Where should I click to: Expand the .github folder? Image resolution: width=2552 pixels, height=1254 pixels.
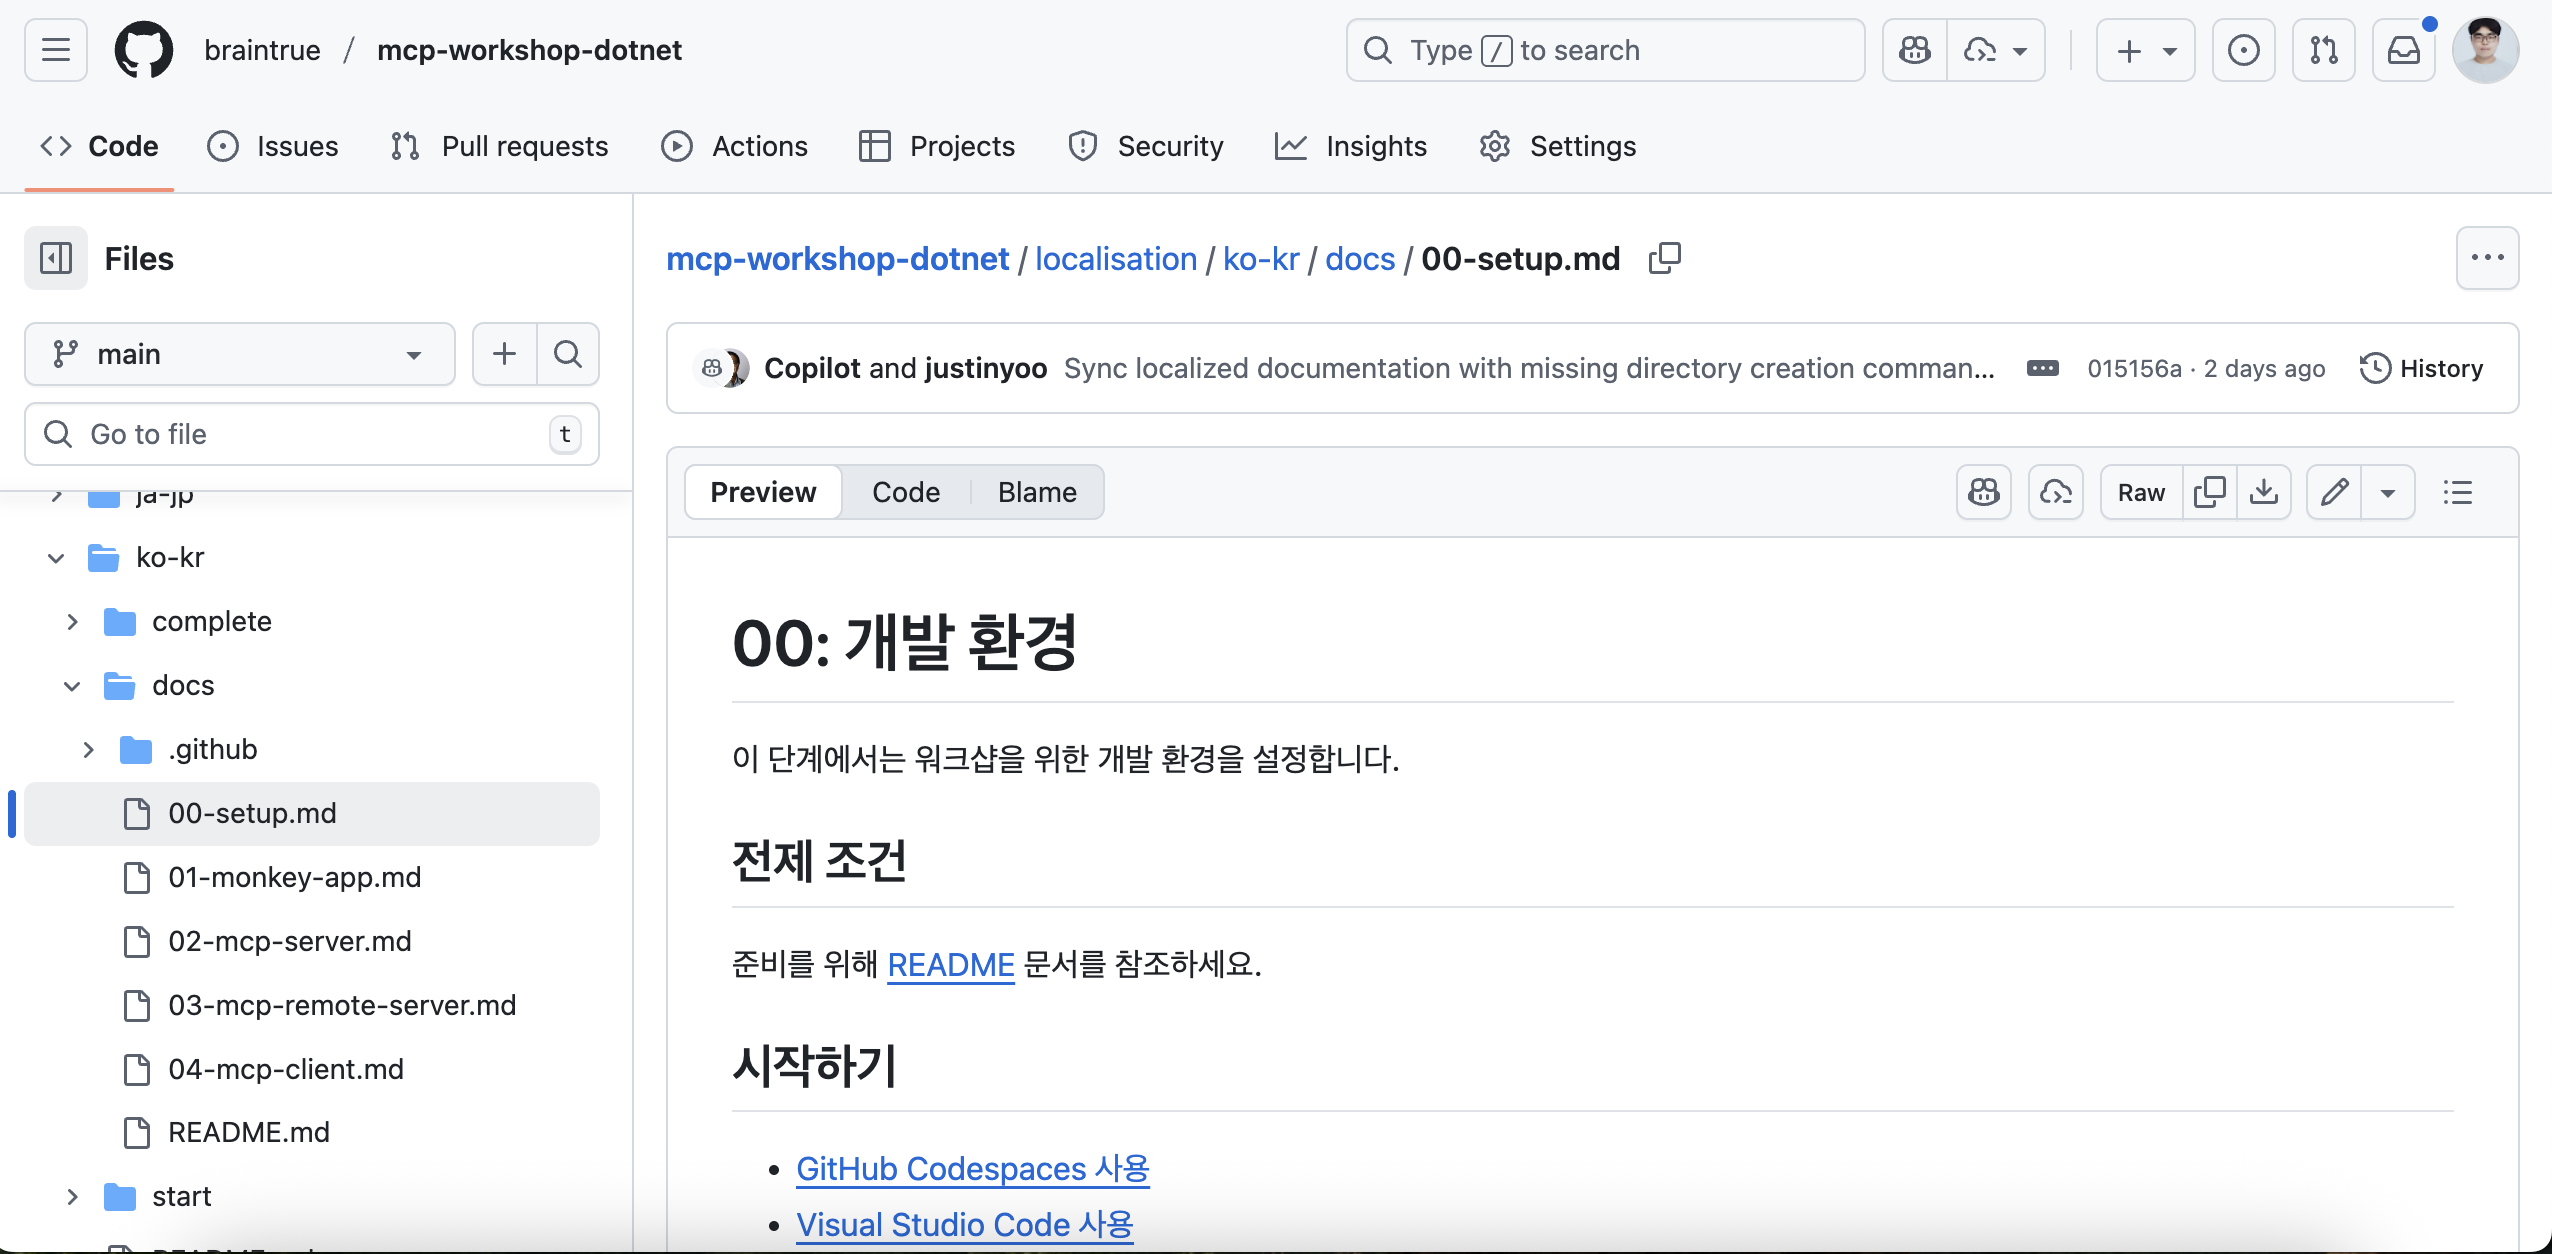[88, 750]
